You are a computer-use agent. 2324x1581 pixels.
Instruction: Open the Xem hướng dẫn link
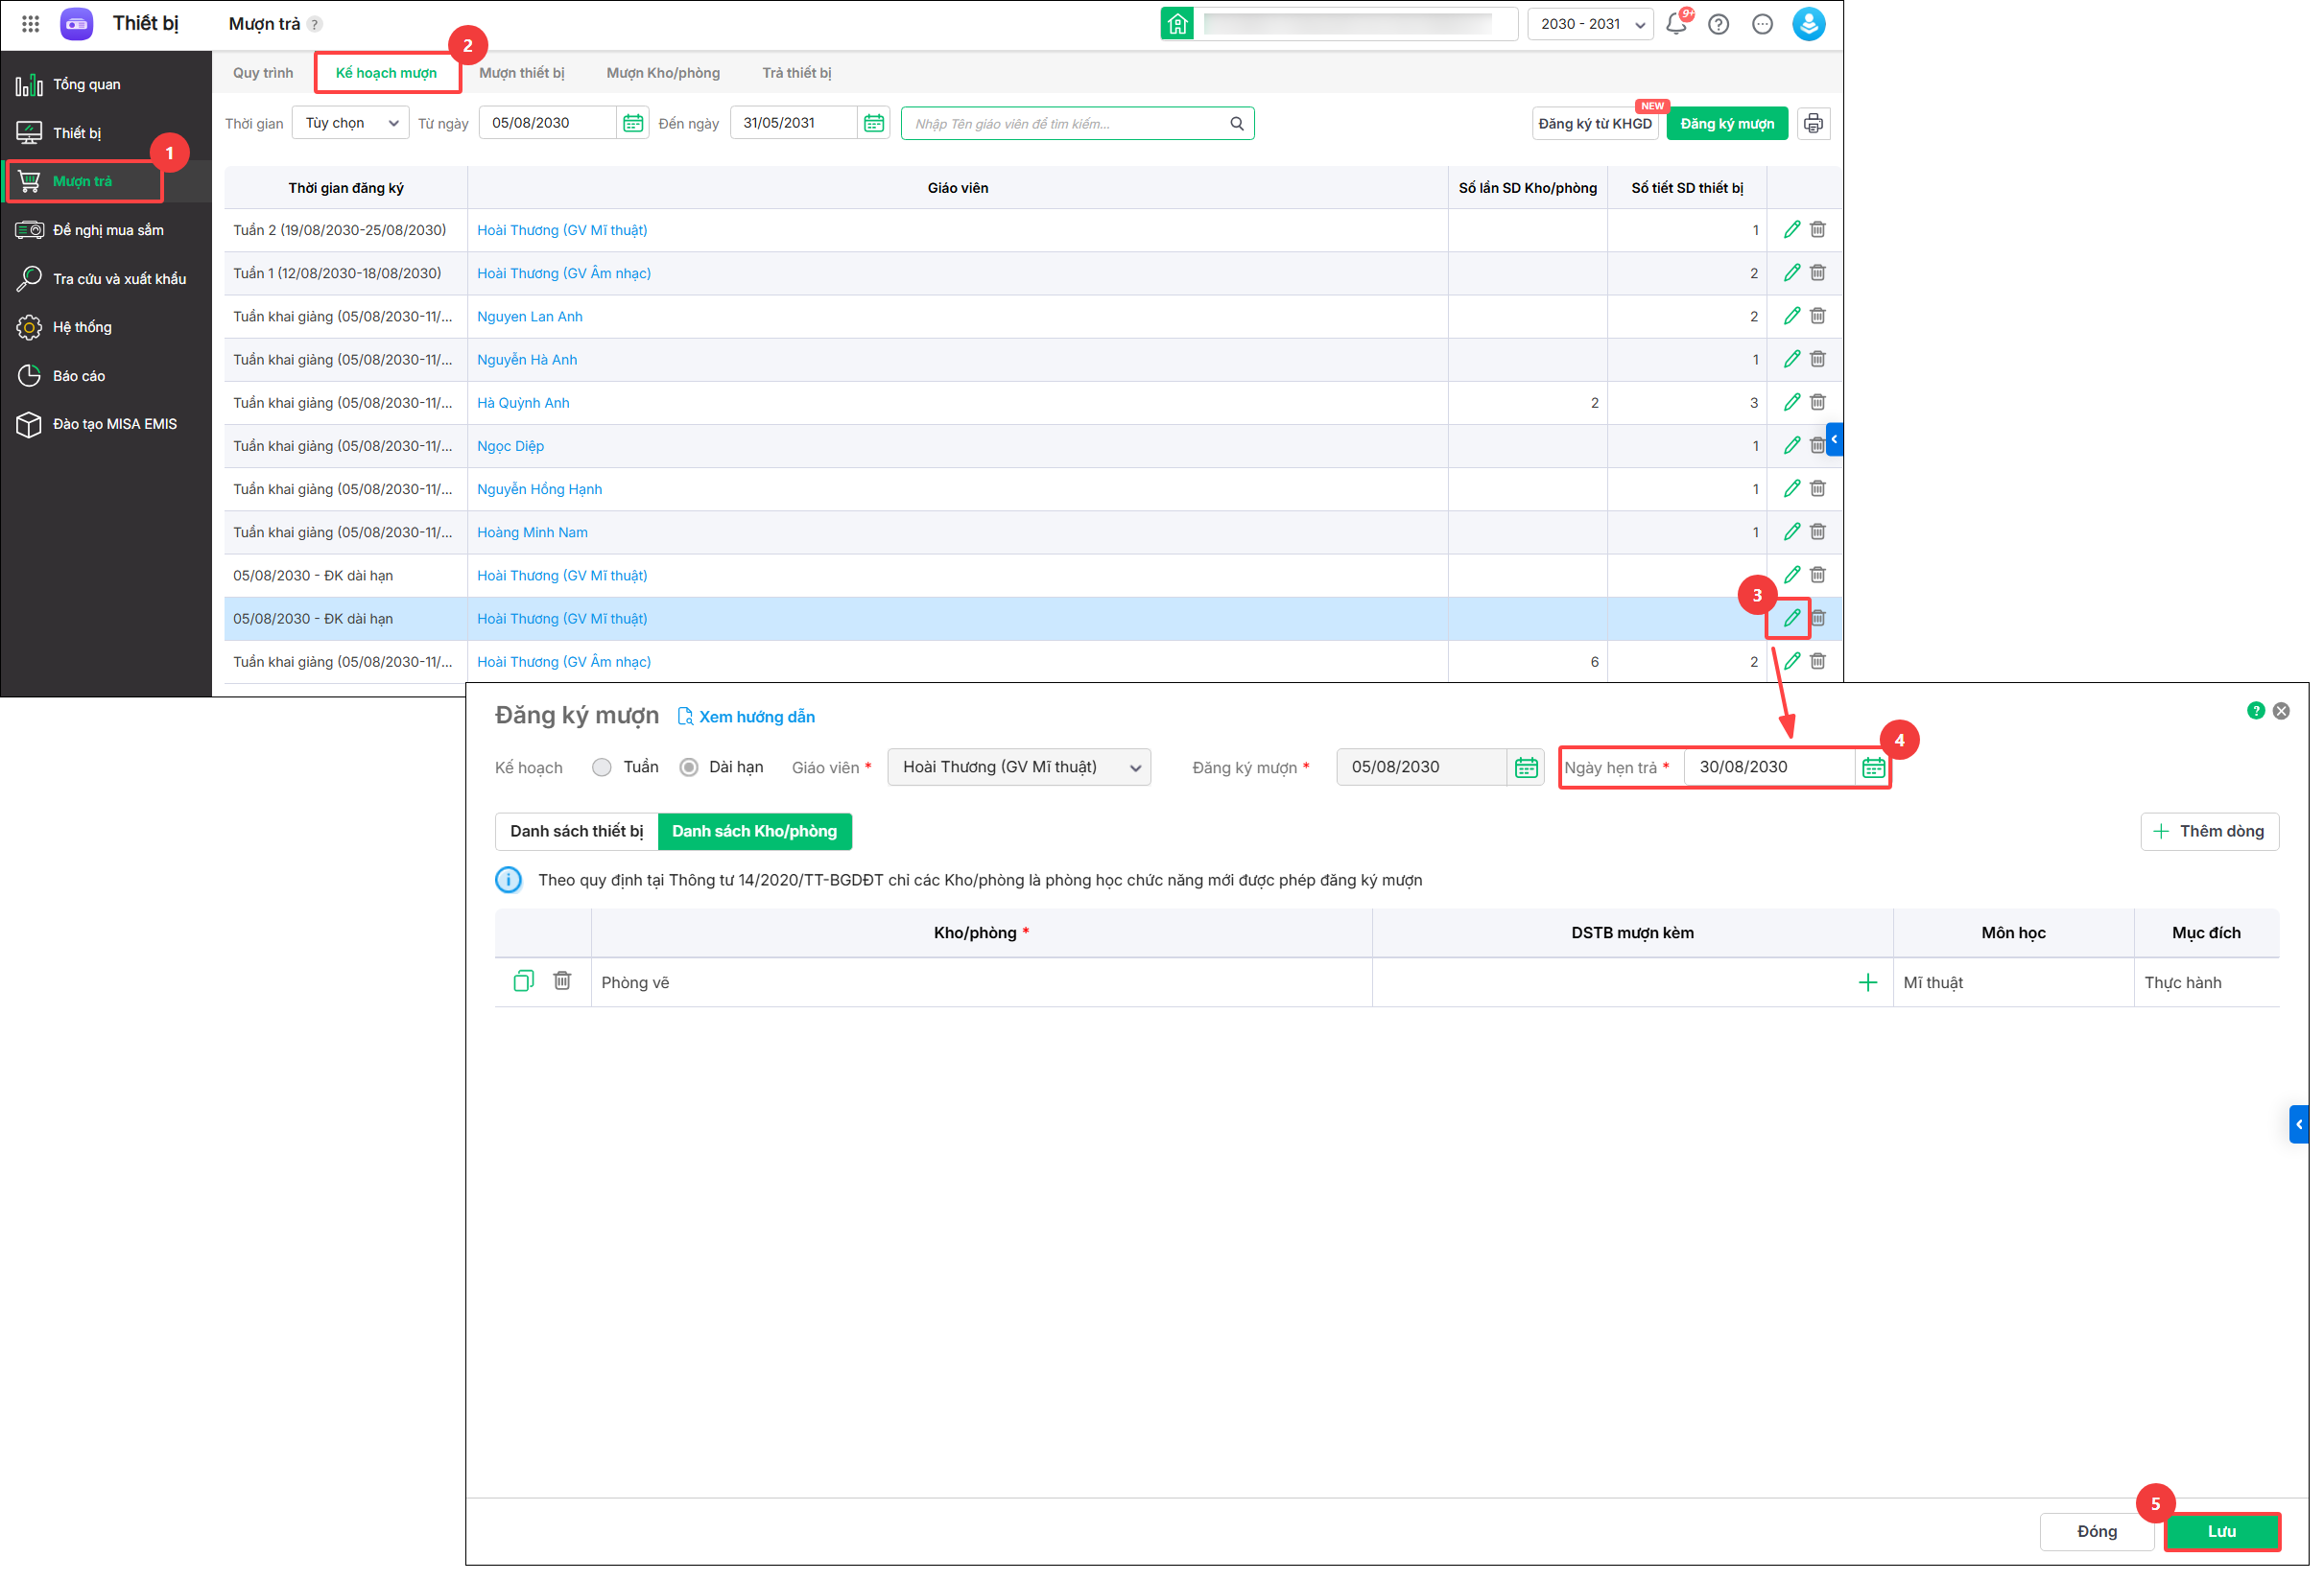[746, 717]
